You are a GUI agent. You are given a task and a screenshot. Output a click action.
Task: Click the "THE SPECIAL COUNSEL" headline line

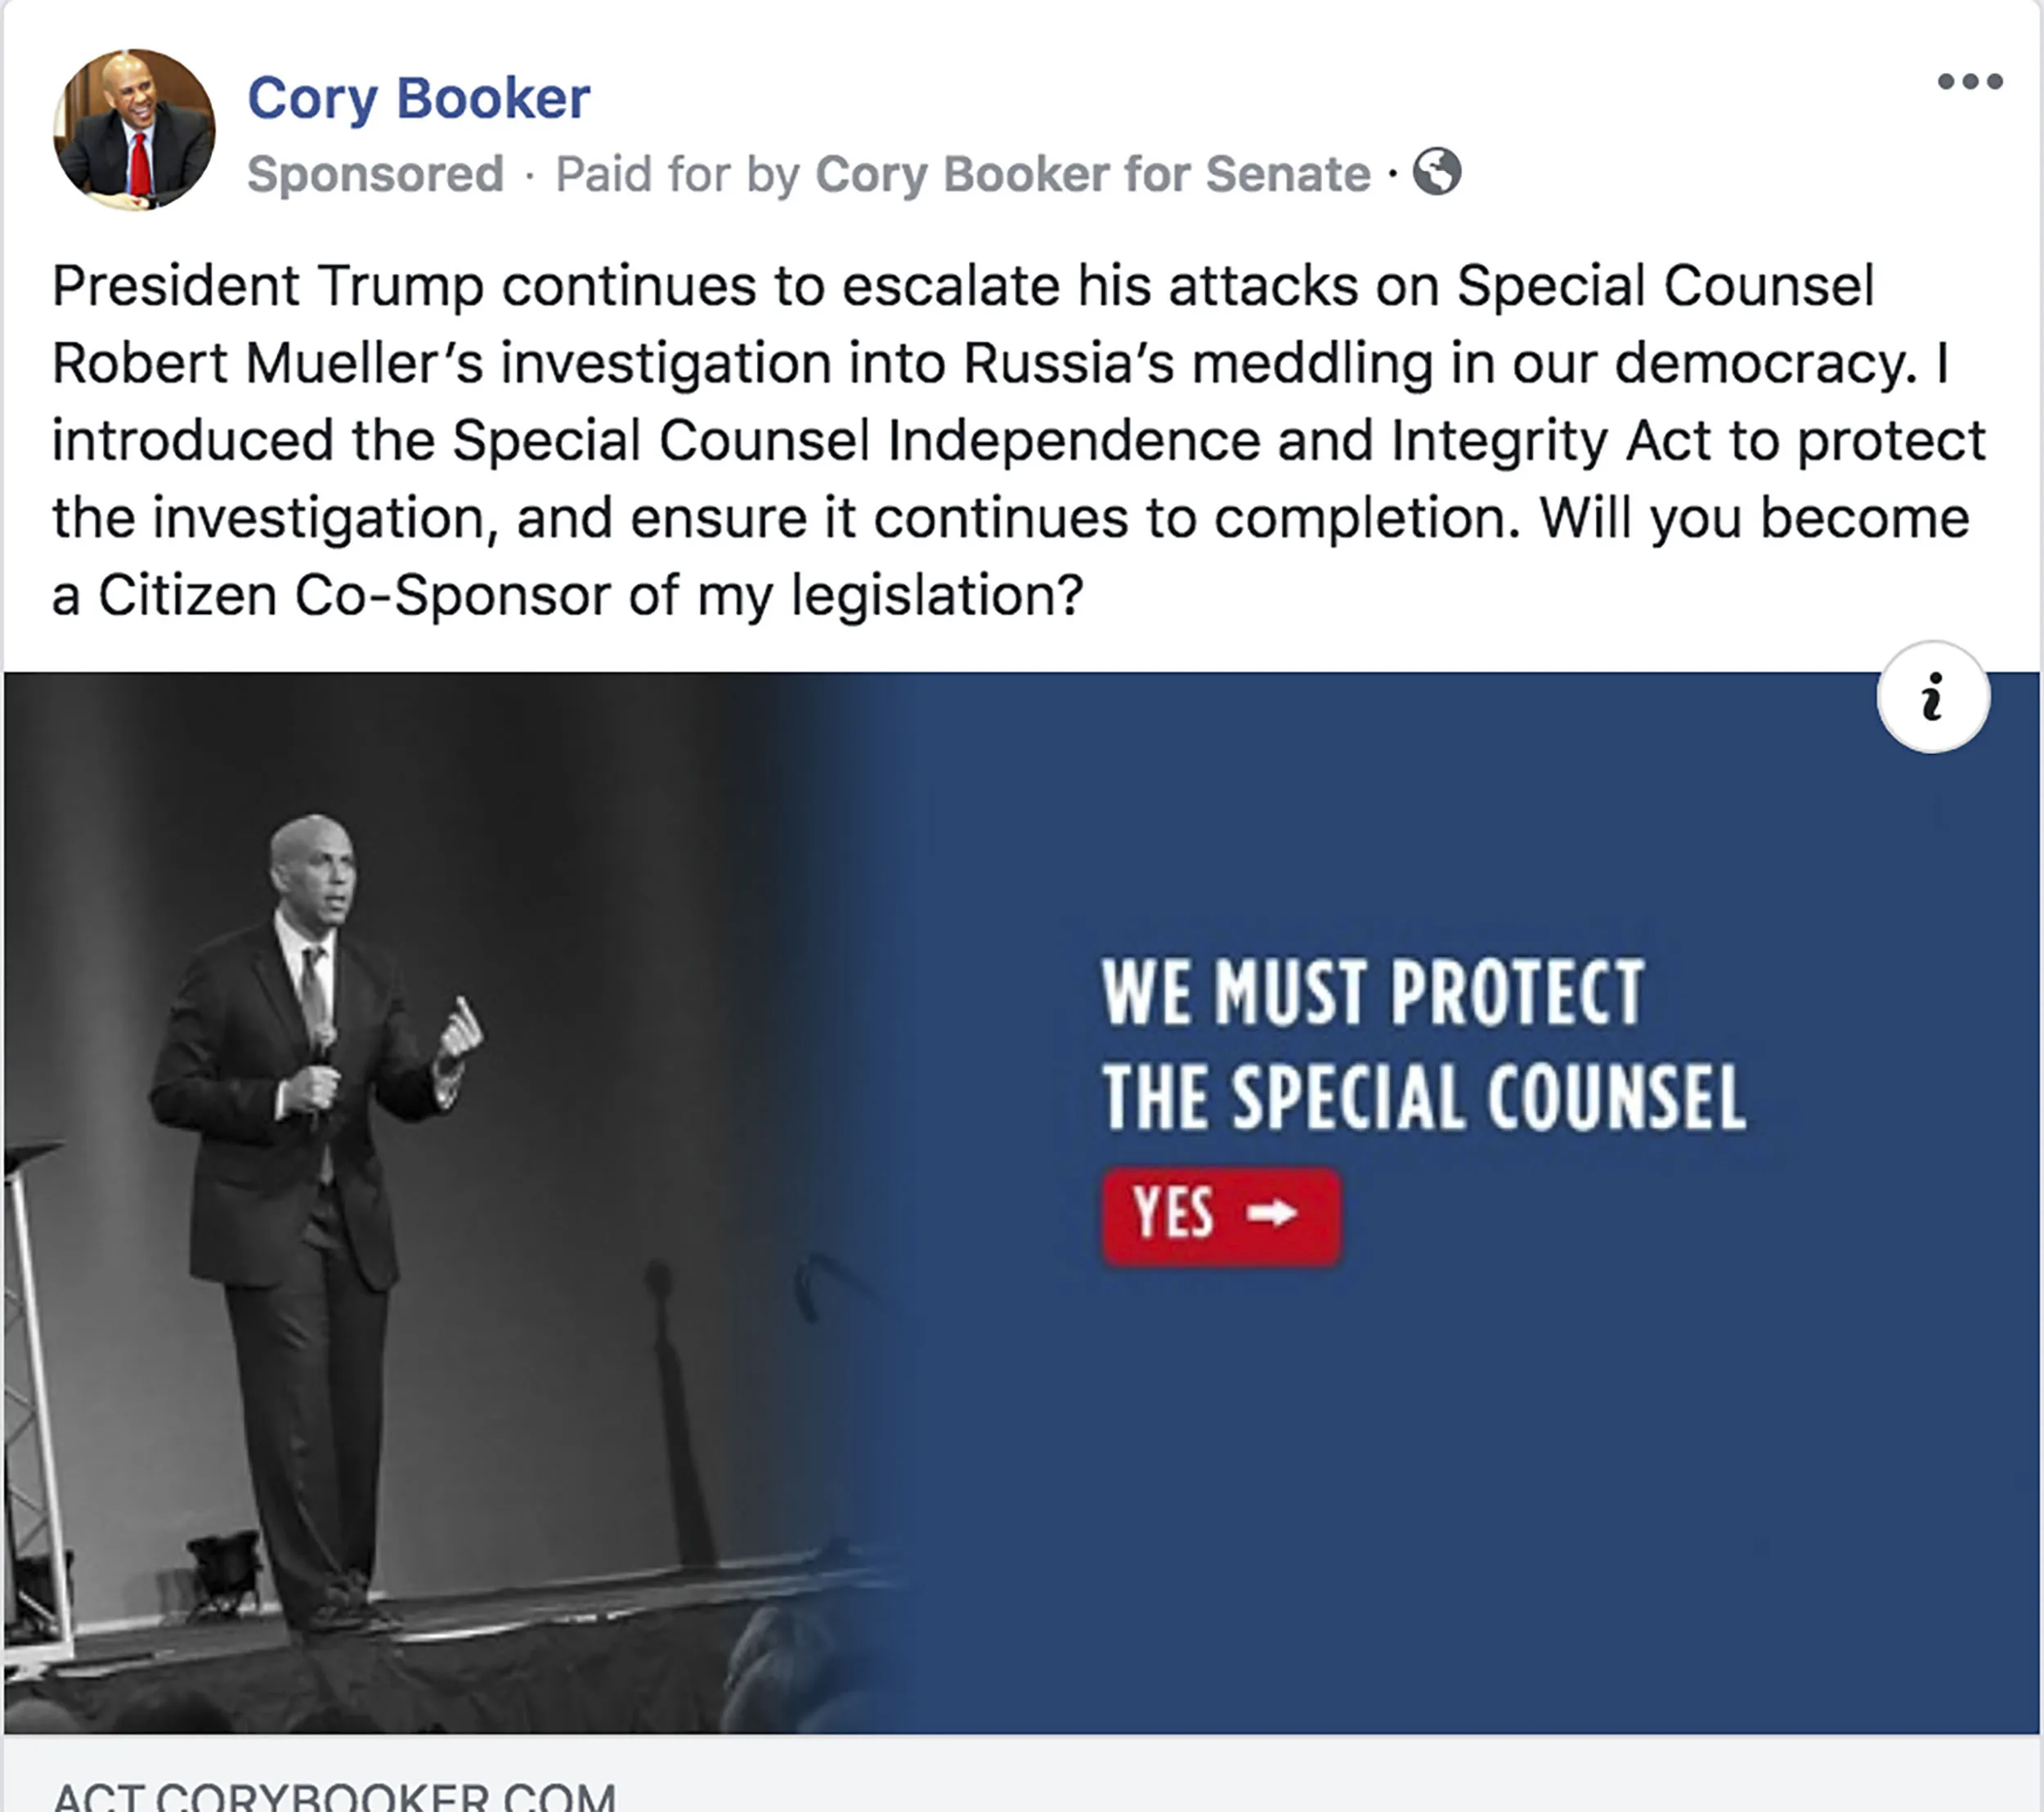[1423, 1097]
